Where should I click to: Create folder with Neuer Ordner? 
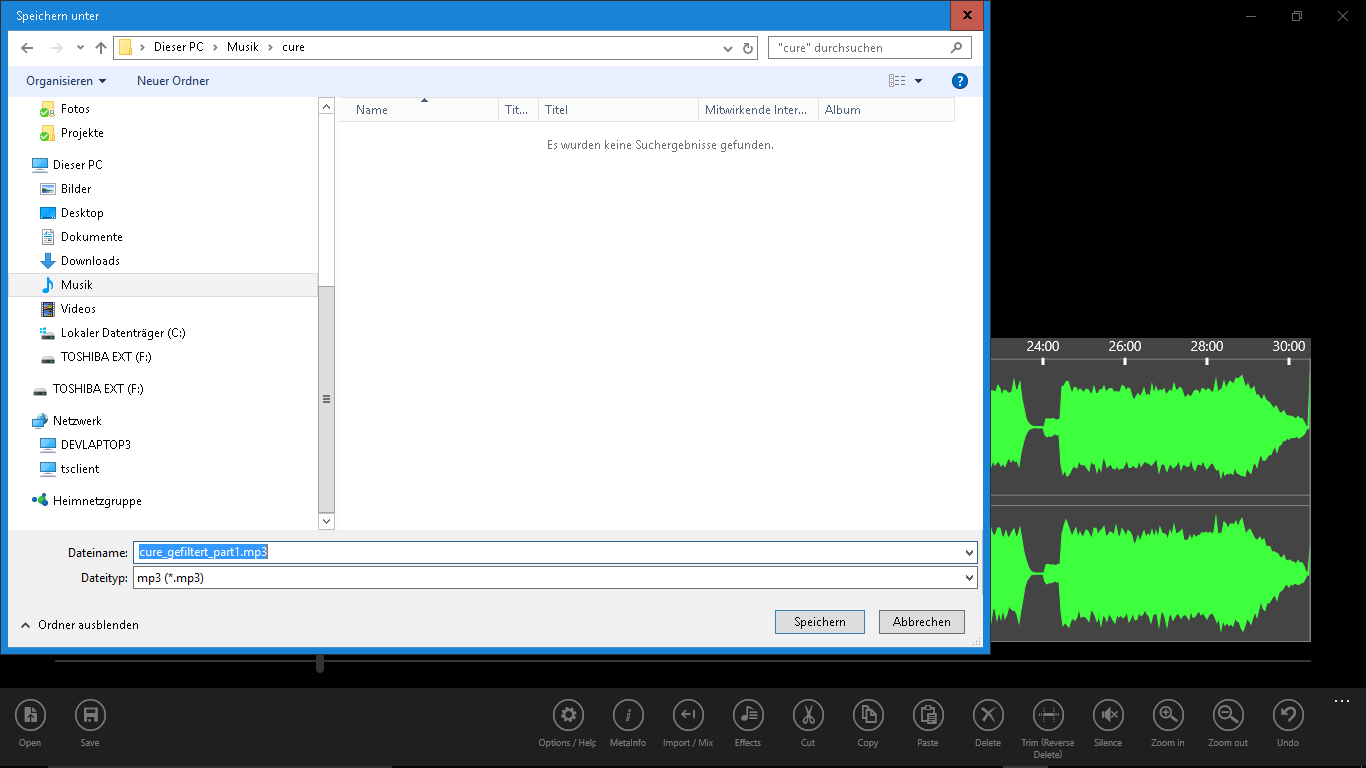coord(173,81)
